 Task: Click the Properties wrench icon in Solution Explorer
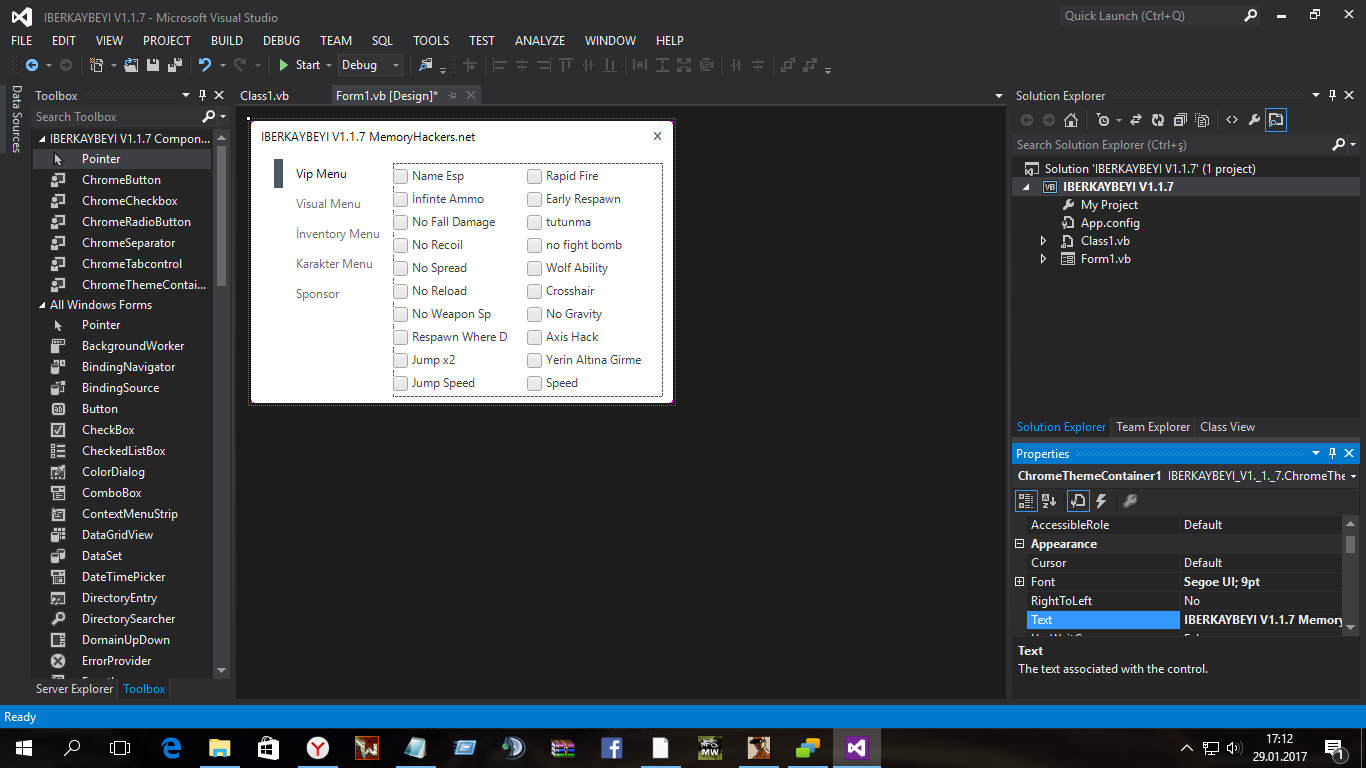[1254, 120]
